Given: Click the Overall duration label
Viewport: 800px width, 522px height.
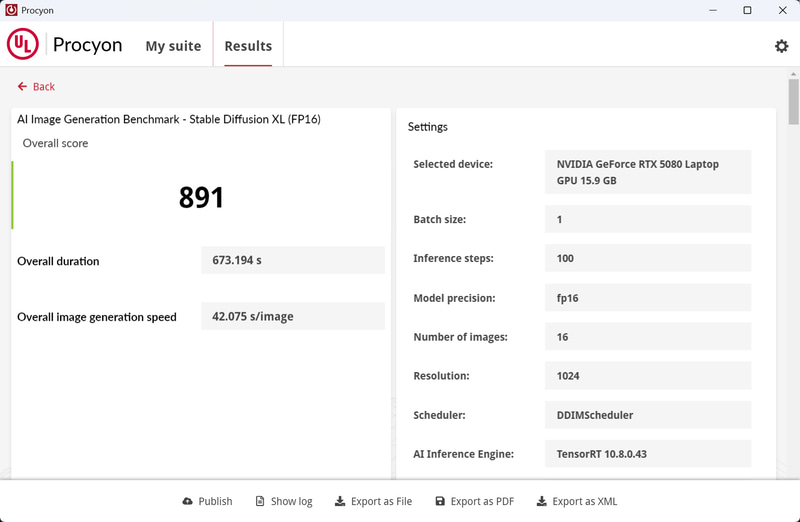Looking at the screenshot, I should [x=58, y=261].
